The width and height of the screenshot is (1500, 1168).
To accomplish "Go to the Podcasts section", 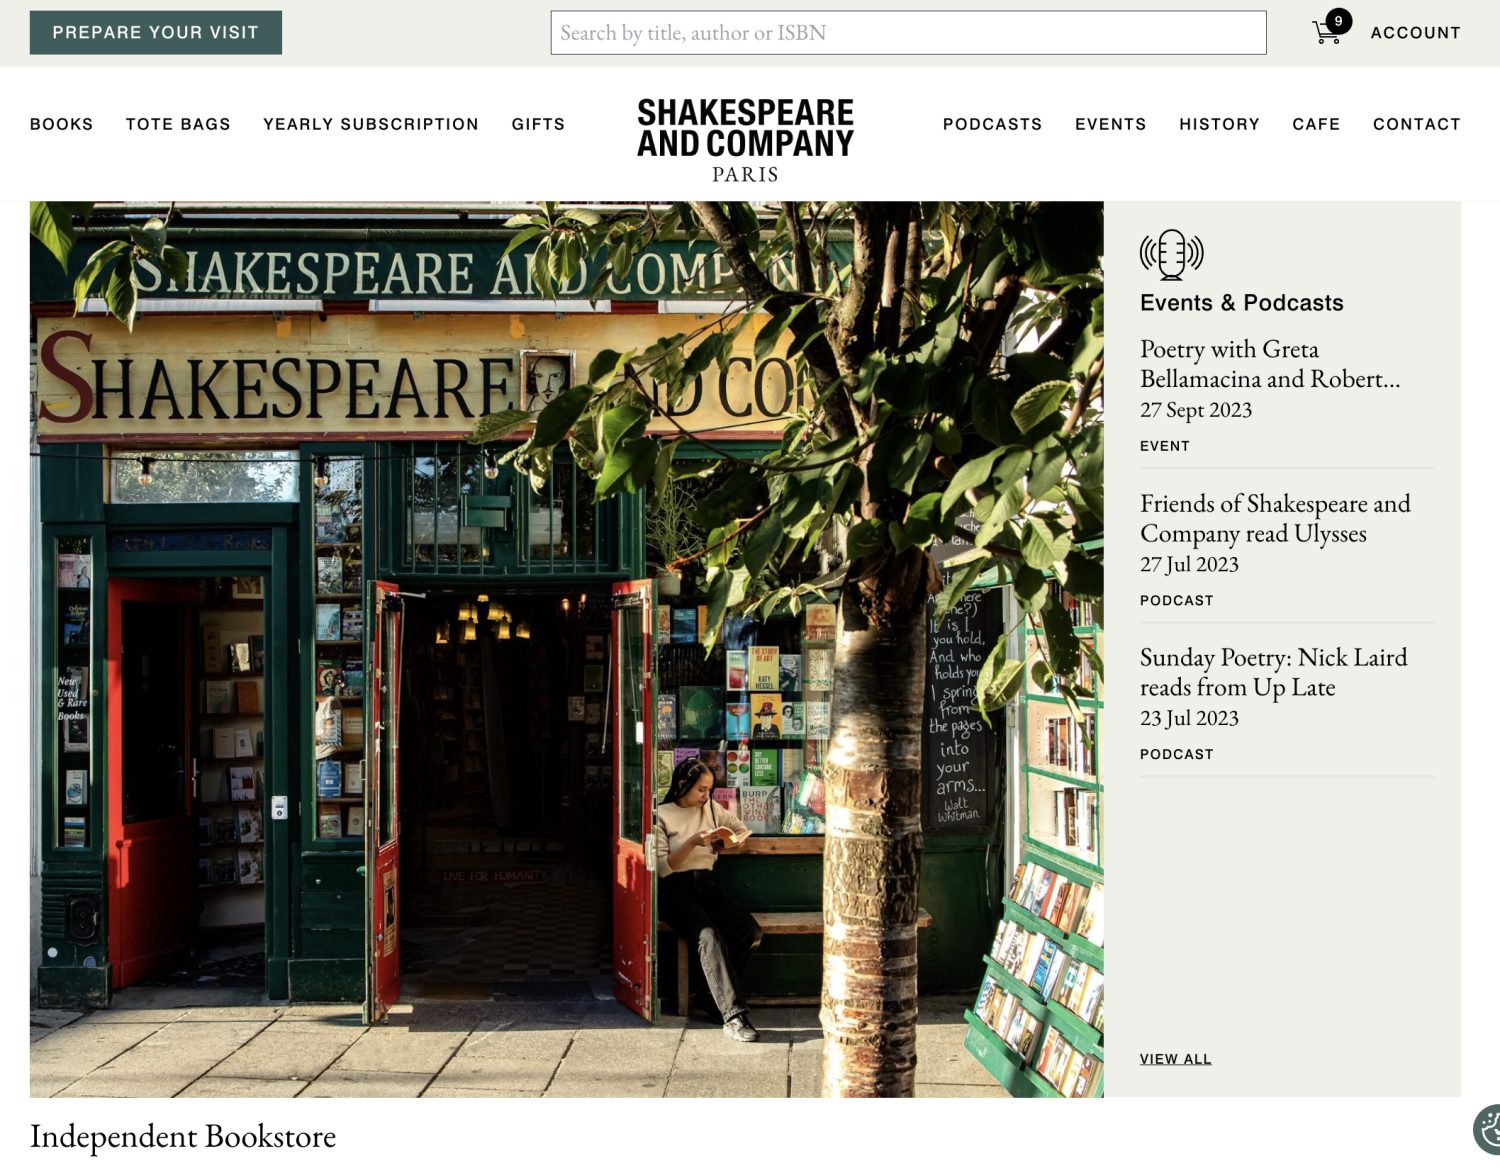I will click(992, 124).
